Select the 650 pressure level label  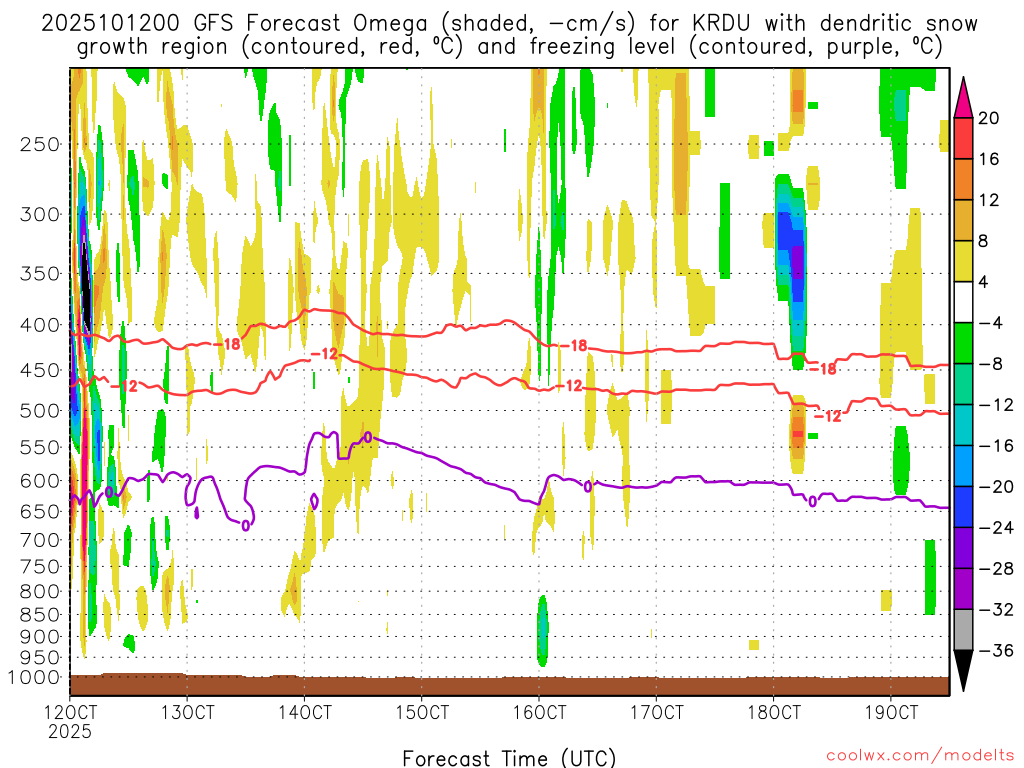tap(40, 511)
